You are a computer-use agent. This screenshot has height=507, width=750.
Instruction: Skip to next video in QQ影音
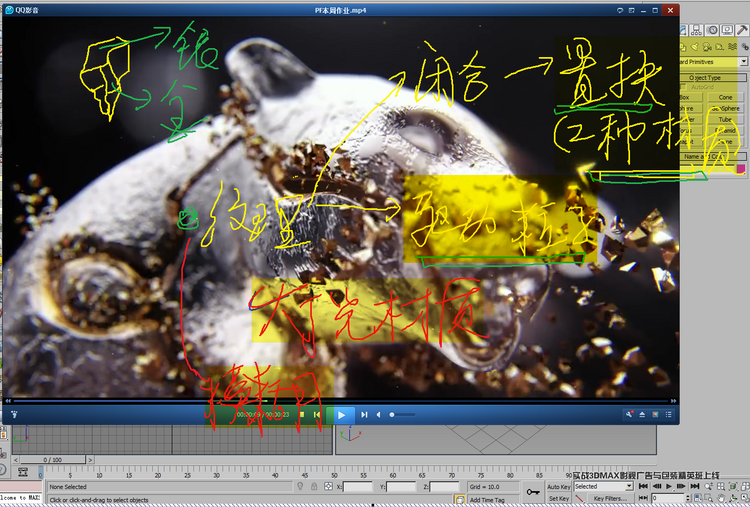[x=364, y=415]
